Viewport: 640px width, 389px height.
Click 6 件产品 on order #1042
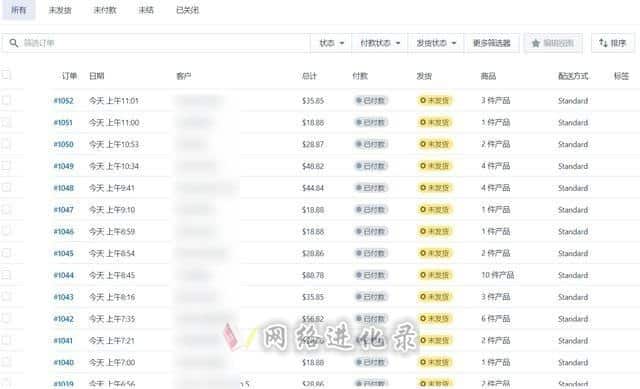496,319
